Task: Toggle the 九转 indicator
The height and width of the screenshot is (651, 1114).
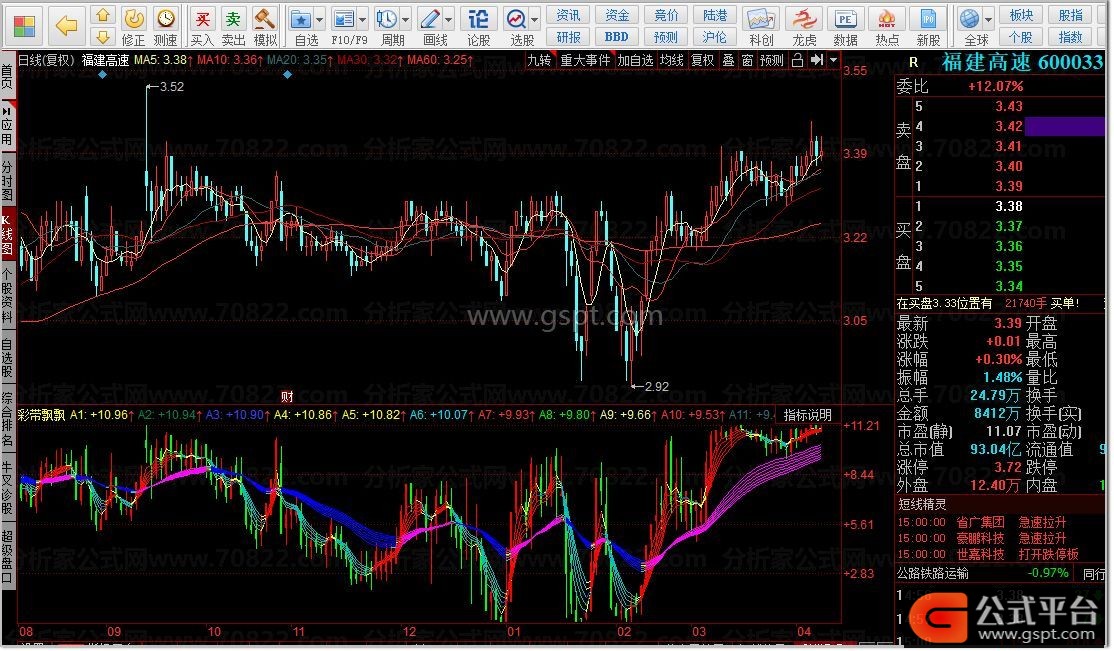Action: (539, 60)
